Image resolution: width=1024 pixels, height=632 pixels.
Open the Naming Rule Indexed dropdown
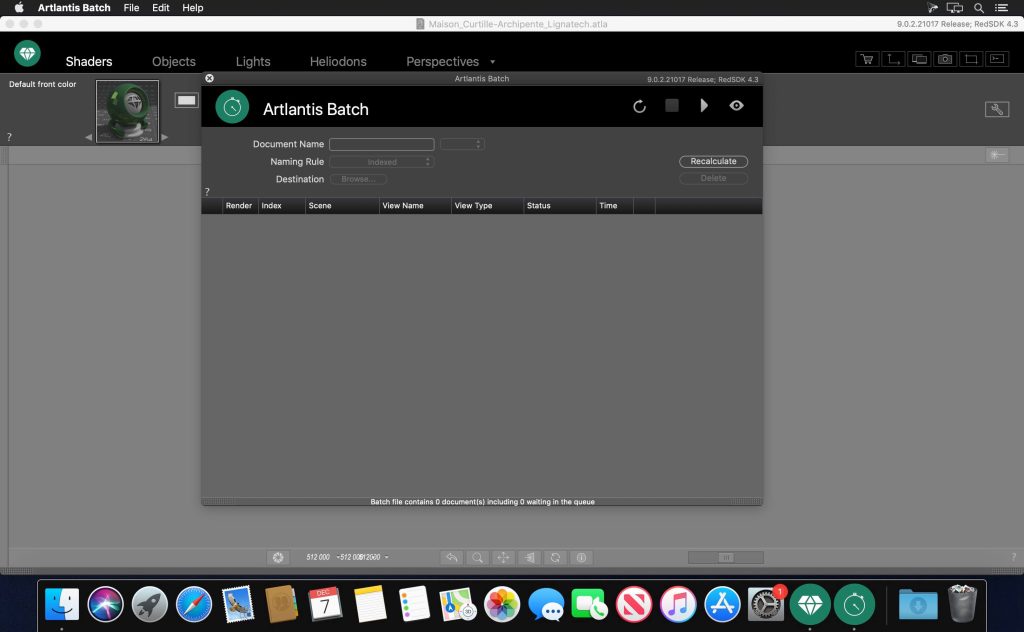coord(382,162)
